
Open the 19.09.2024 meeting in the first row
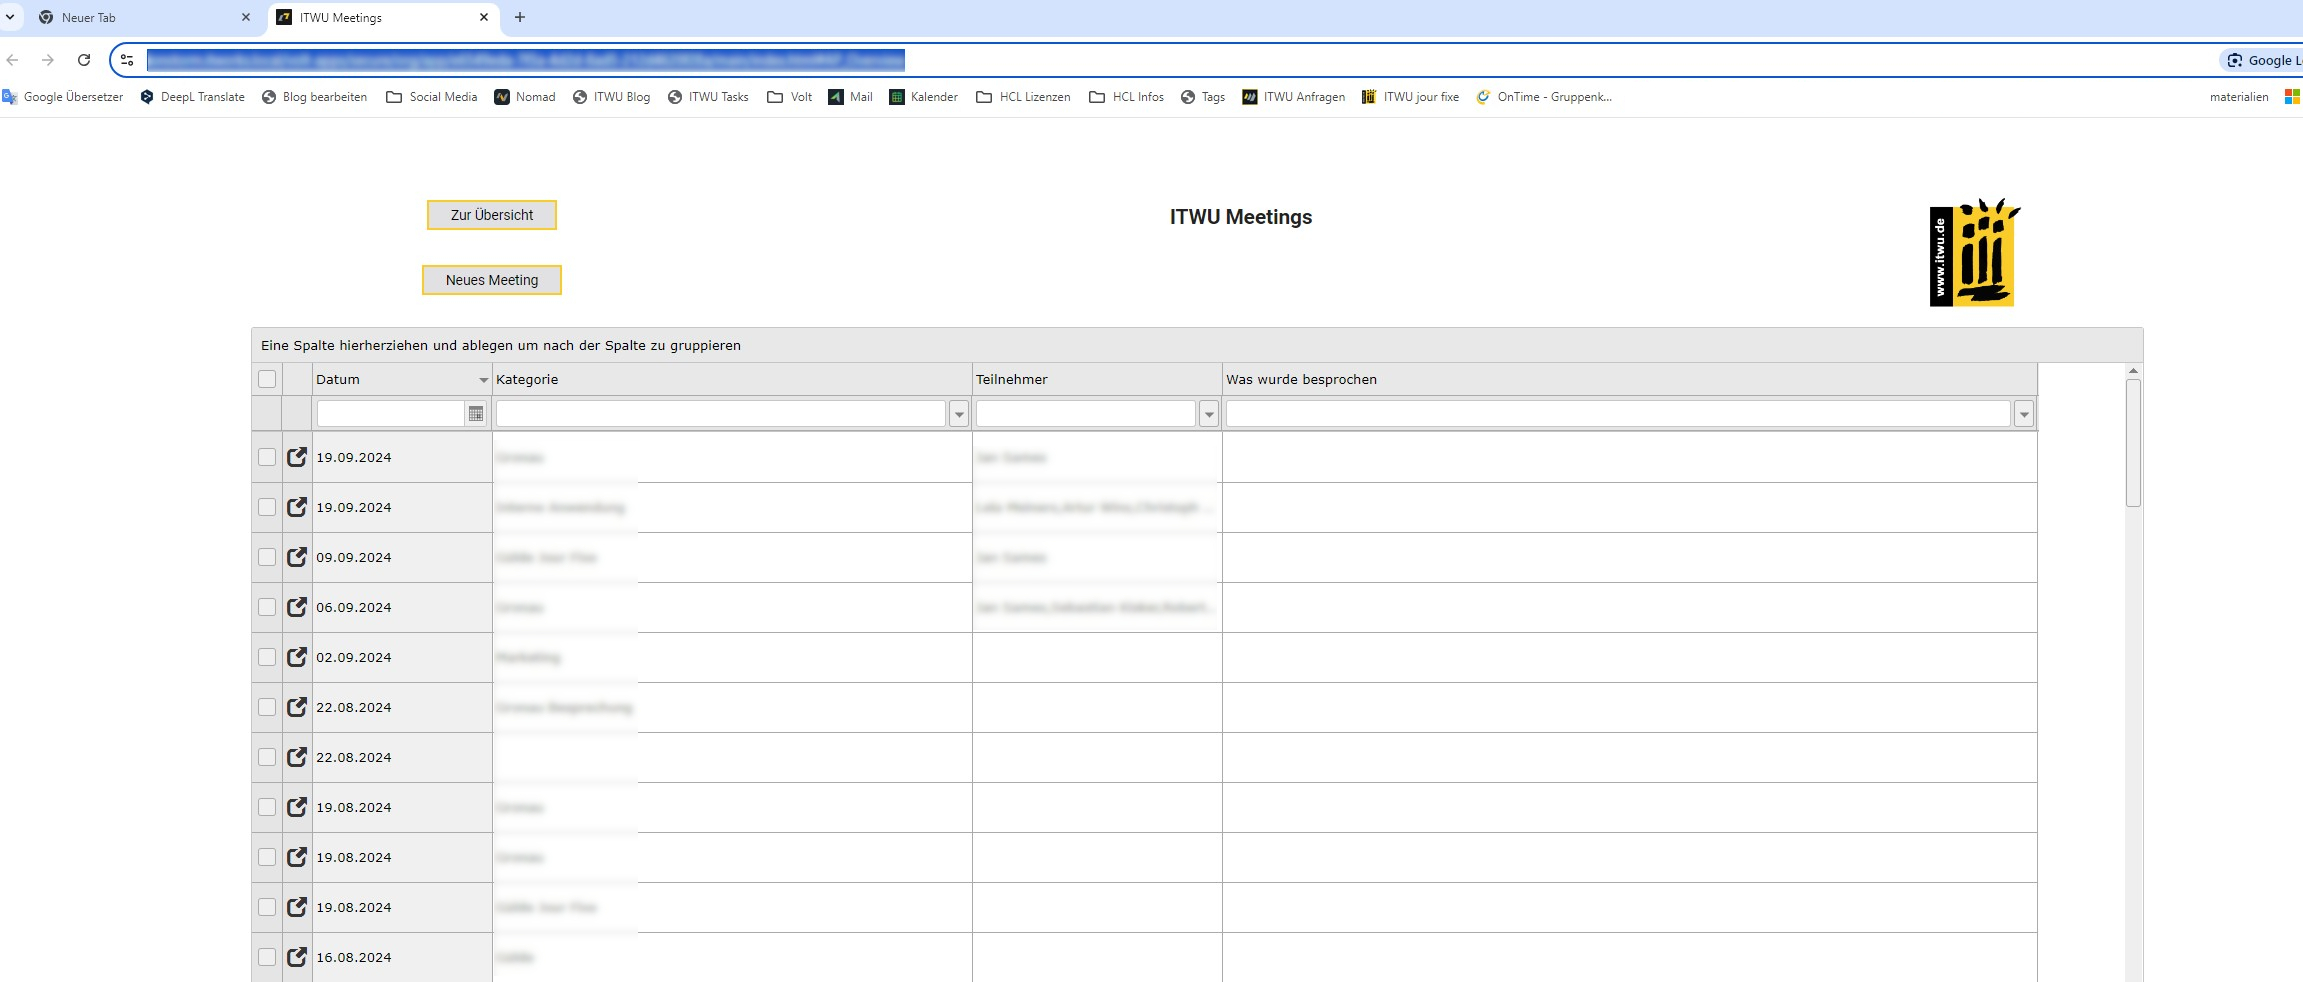(x=297, y=457)
